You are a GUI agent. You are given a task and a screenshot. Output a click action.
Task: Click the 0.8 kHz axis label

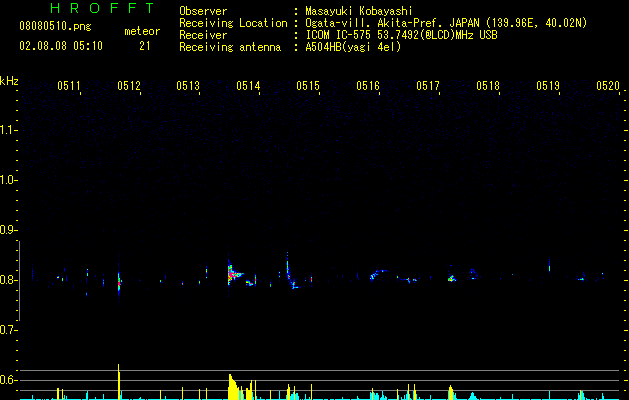click(x=8, y=280)
